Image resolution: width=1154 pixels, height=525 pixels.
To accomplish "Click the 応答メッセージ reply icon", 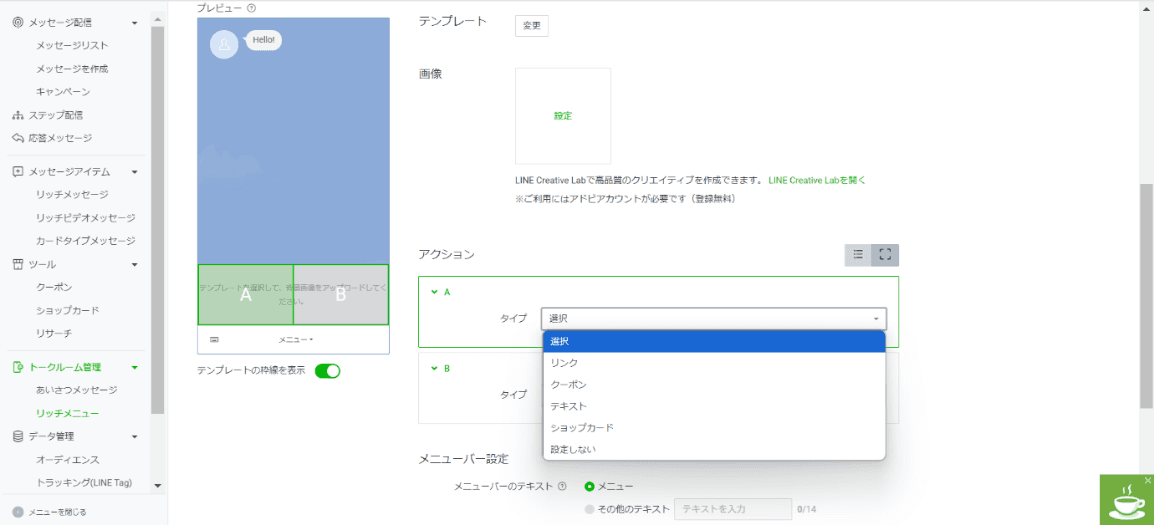I will click(x=18, y=138).
